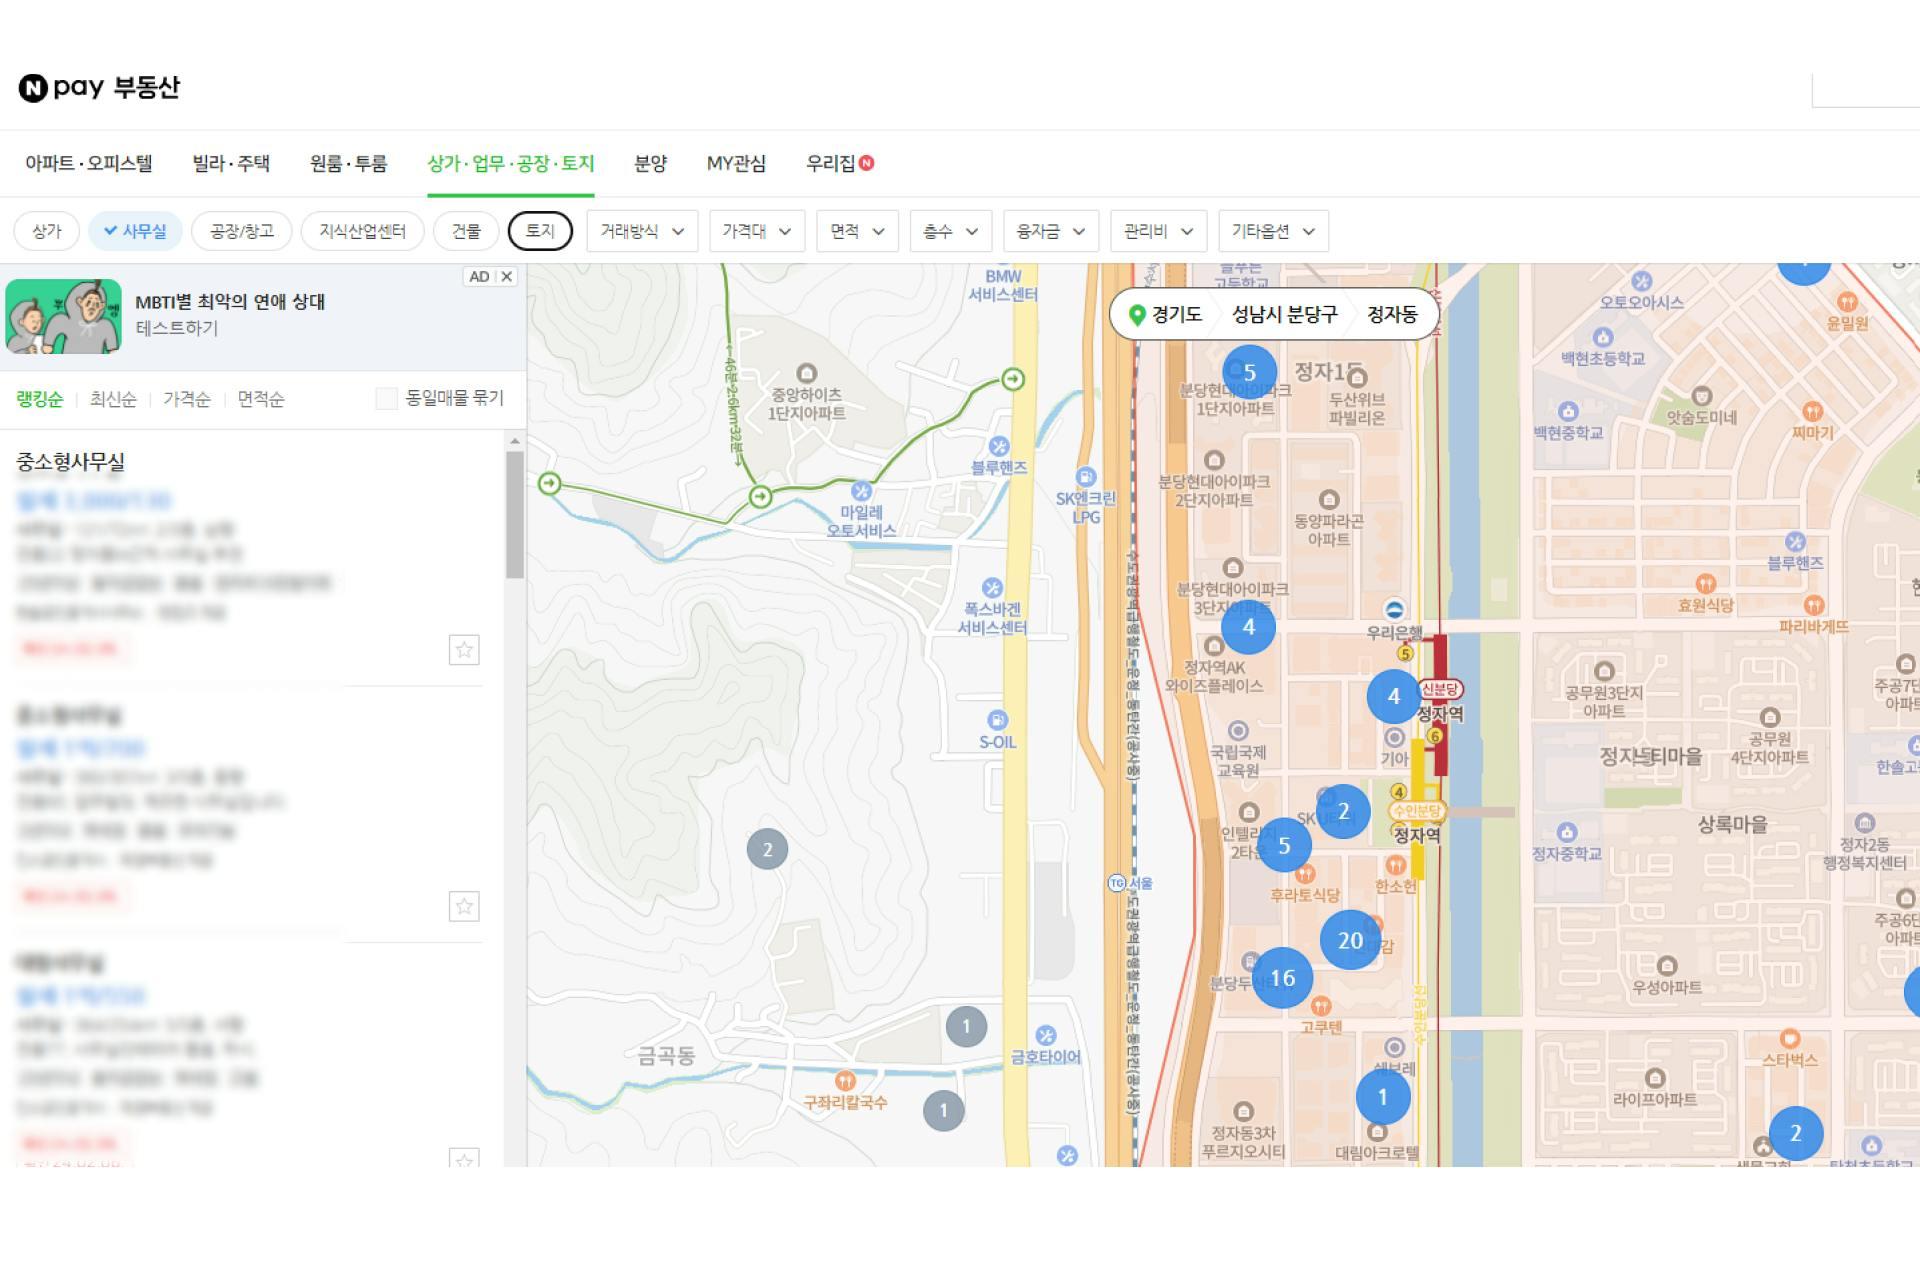Toggle the 상가 property type filter
The width and height of the screenshot is (1920, 1280).
coord(46,231)
